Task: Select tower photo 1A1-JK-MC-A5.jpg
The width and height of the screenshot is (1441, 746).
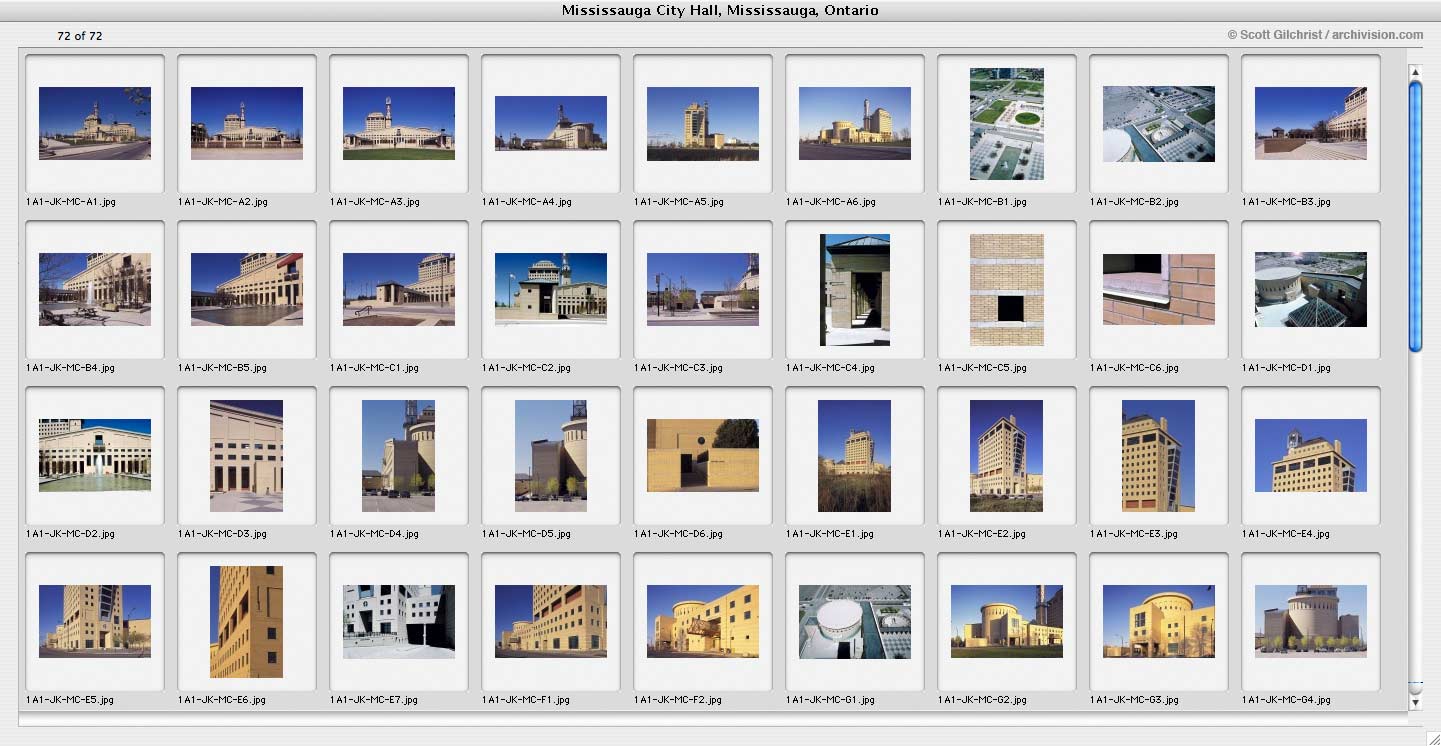Action: pos(703,123)
